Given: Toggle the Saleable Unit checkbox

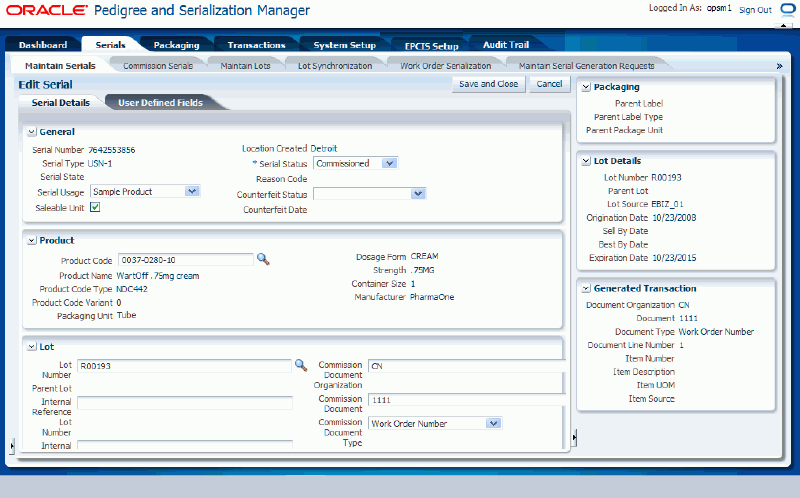Looking at the screenshot, I should point(95,207).
